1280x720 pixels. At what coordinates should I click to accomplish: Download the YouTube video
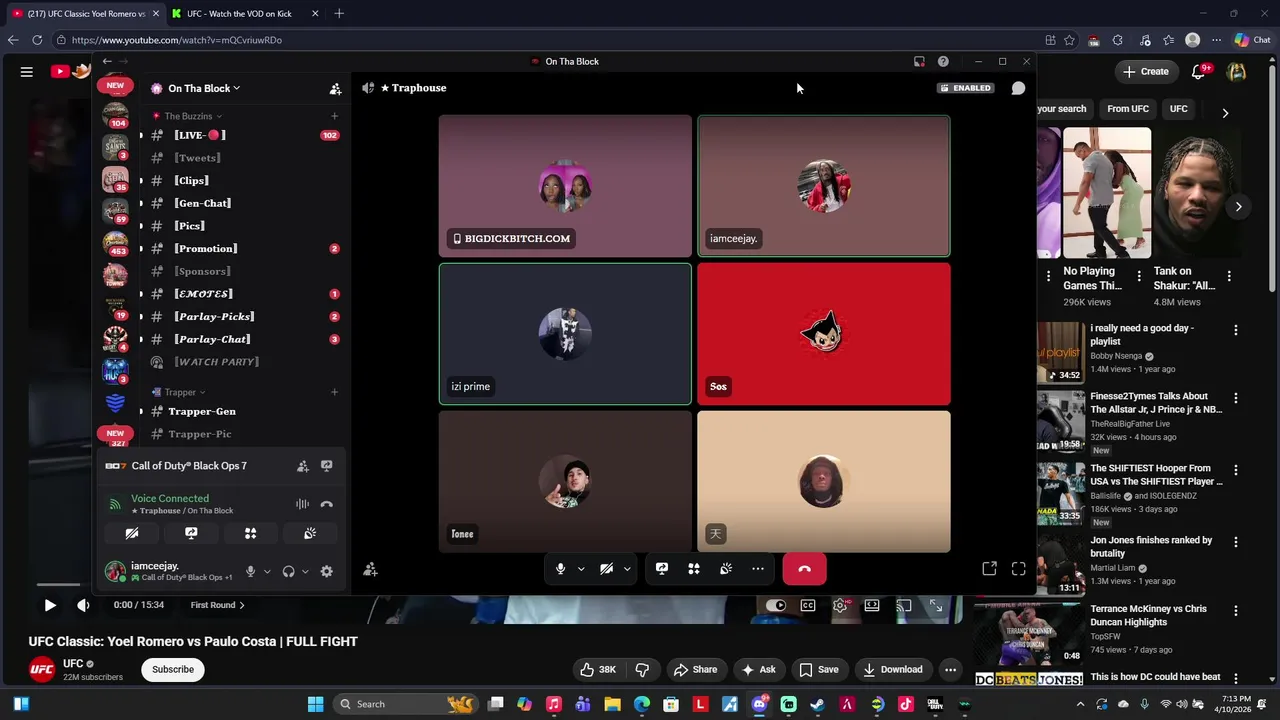point(893,669)
